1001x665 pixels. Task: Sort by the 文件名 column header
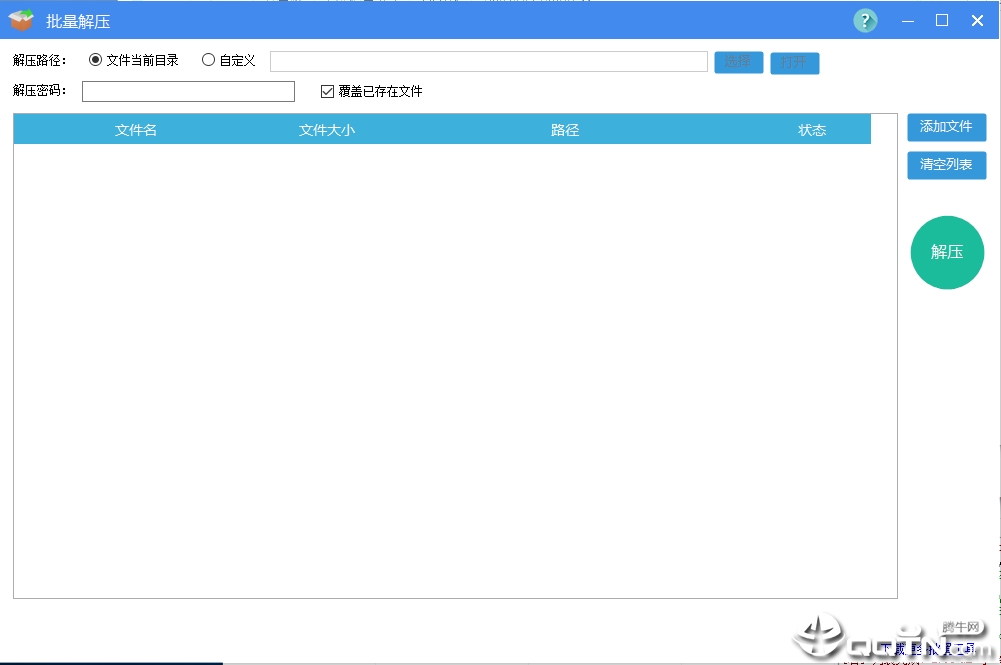pyautogui.click(x=135, y=130)
